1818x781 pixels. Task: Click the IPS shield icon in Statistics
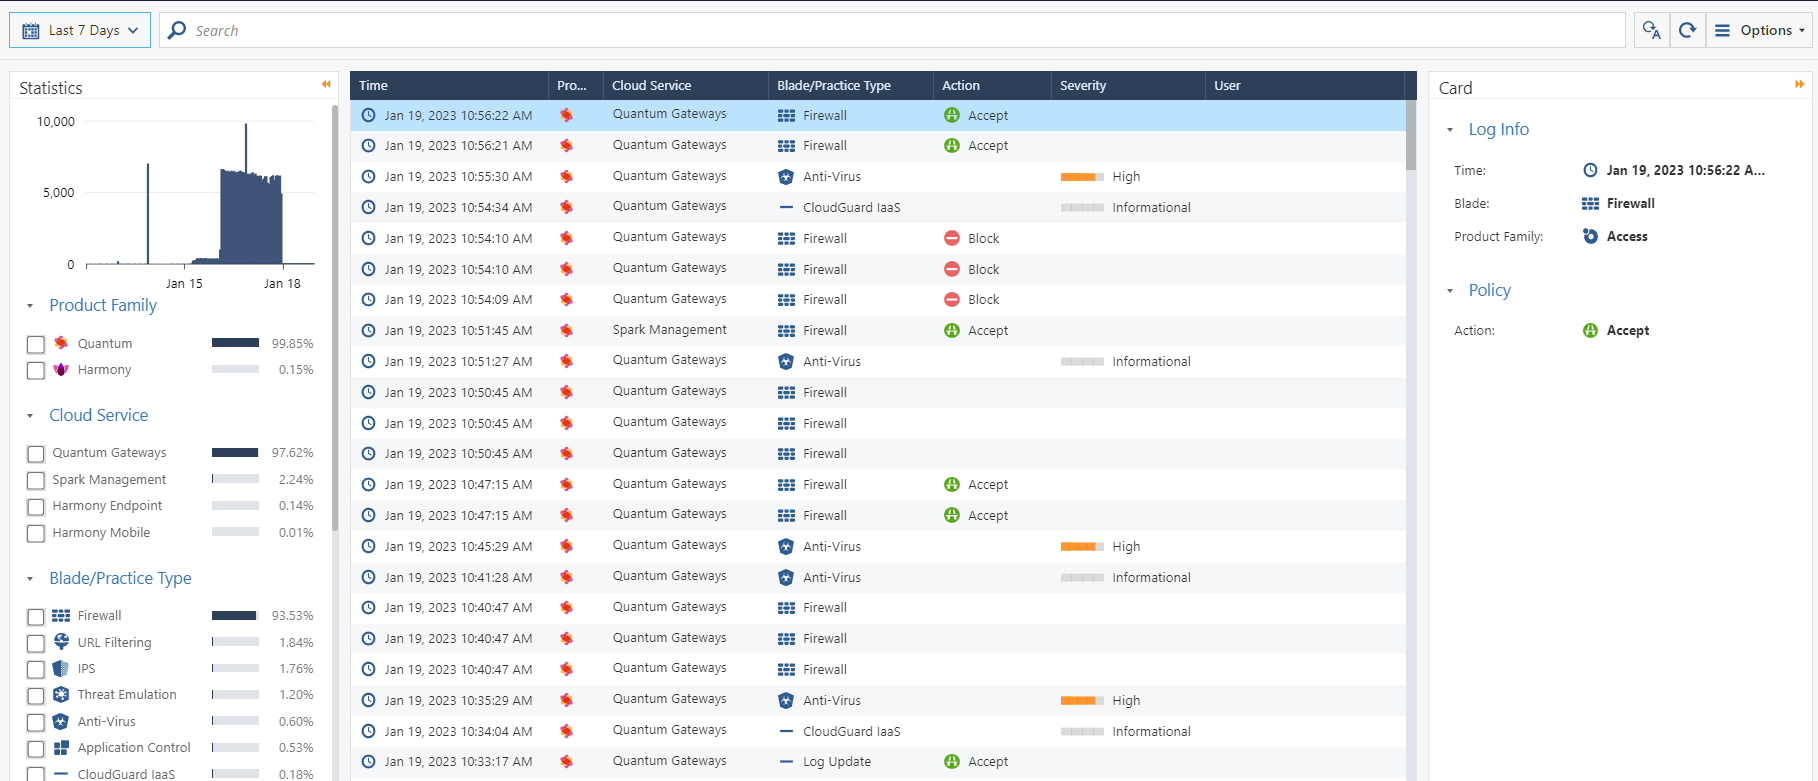pyautogui.click(x=61, y=668)
